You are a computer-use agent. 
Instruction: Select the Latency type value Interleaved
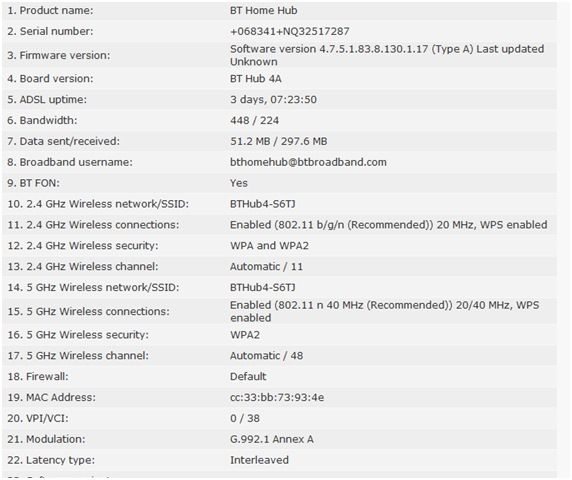tap(259, 460)
